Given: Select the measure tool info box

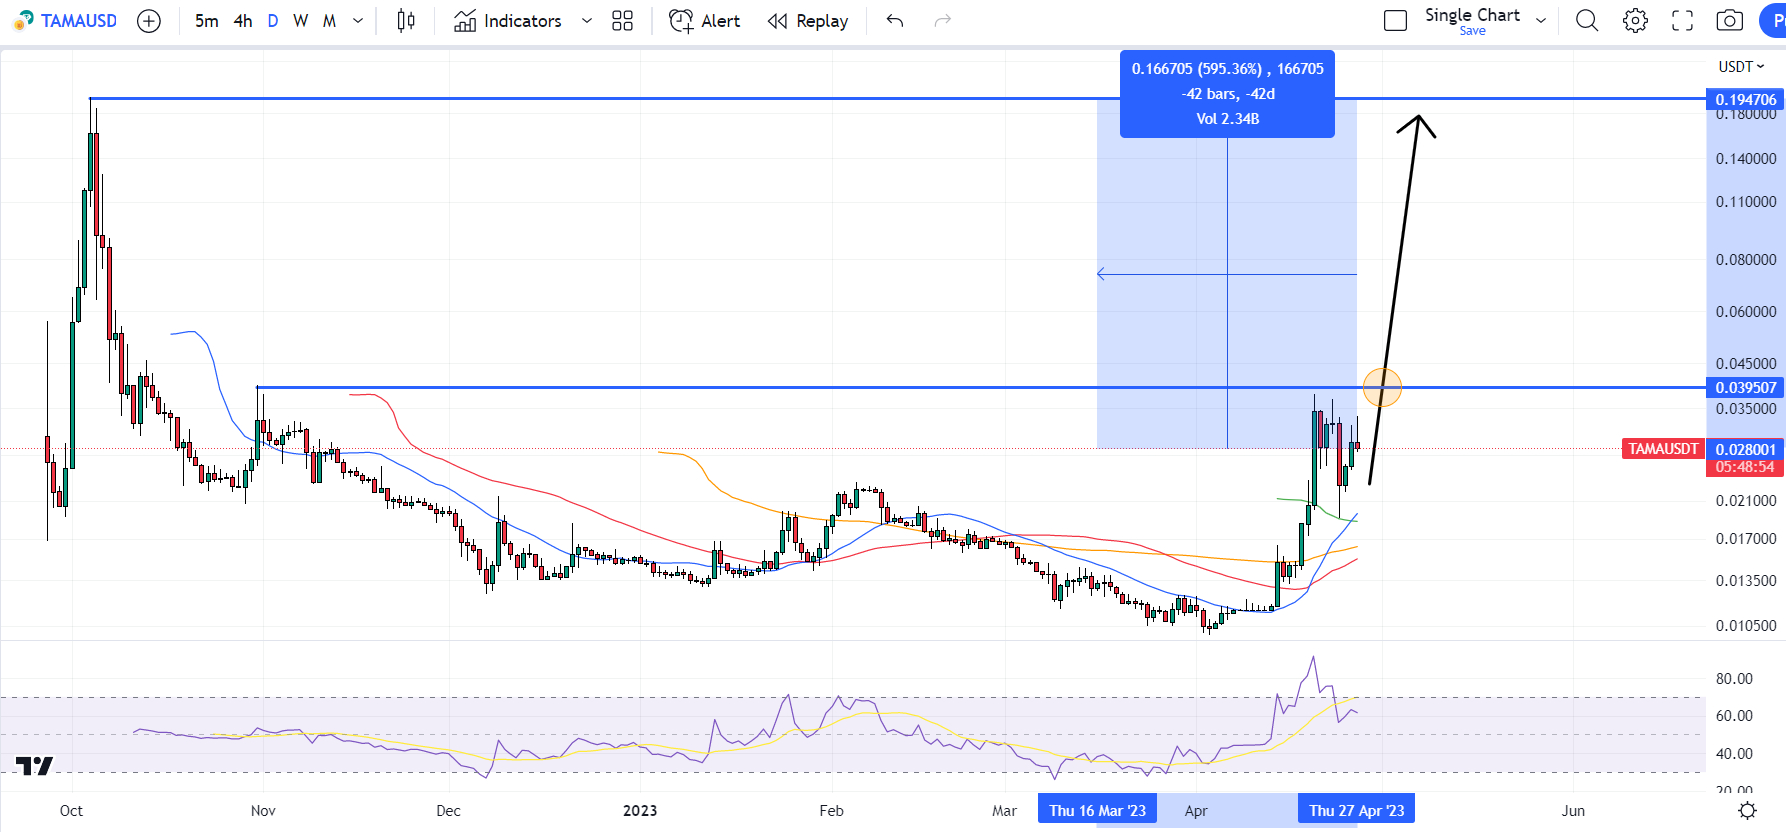Looking at the screenshot, I should (x=1227, y=94).
